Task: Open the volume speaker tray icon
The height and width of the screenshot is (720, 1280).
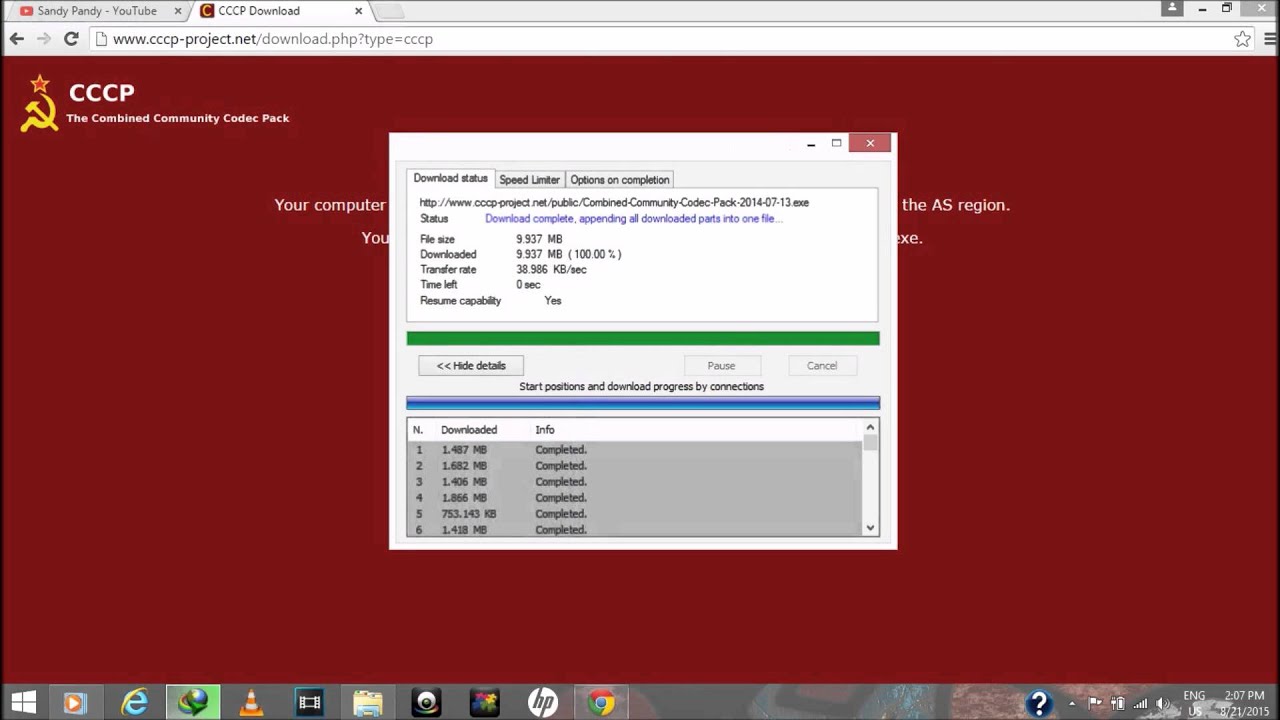Action: point(1162,703)
